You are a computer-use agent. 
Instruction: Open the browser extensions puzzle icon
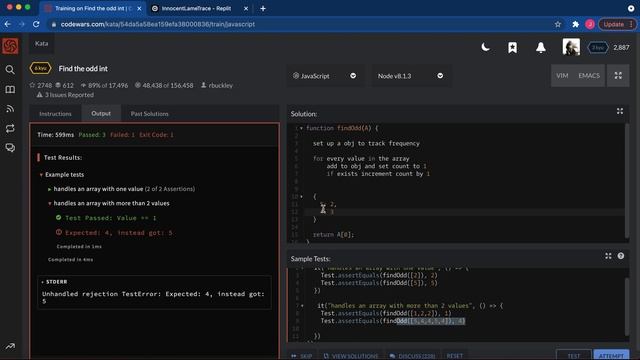point(575,24)
